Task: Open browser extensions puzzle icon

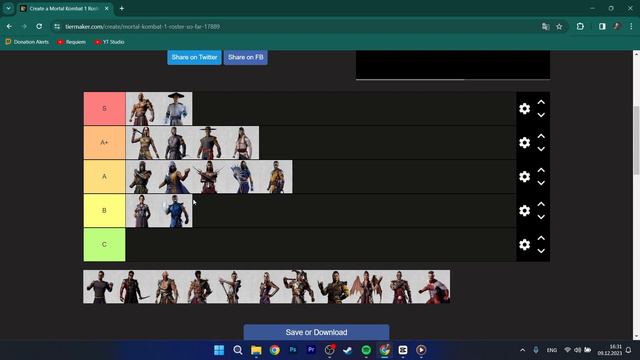Action: 580,27
